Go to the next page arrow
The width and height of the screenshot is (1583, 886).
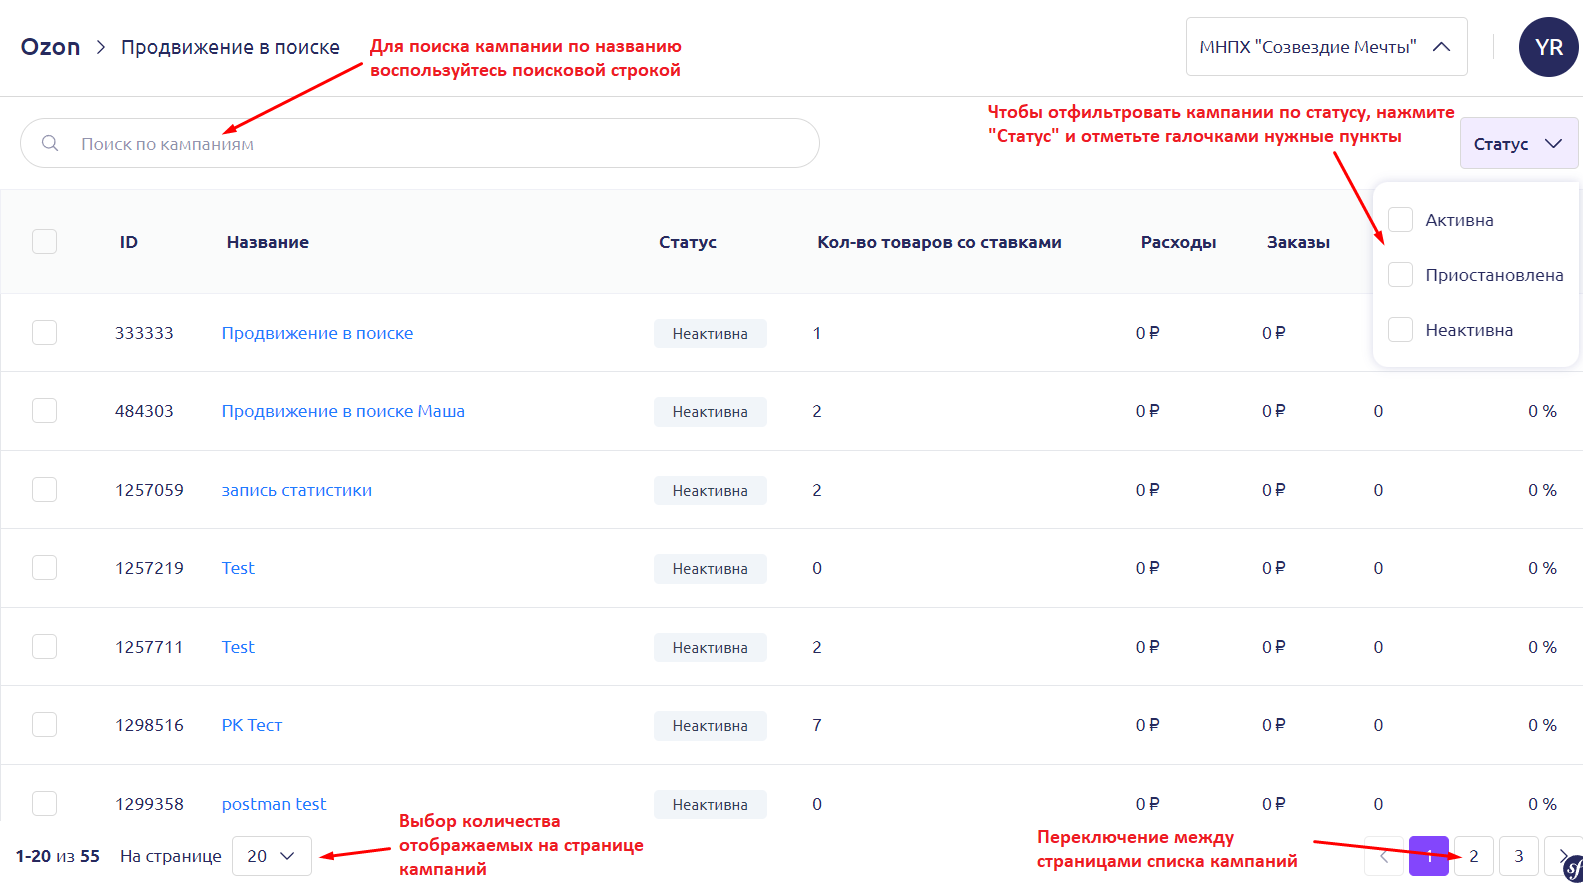click(x=1562, y=856)
